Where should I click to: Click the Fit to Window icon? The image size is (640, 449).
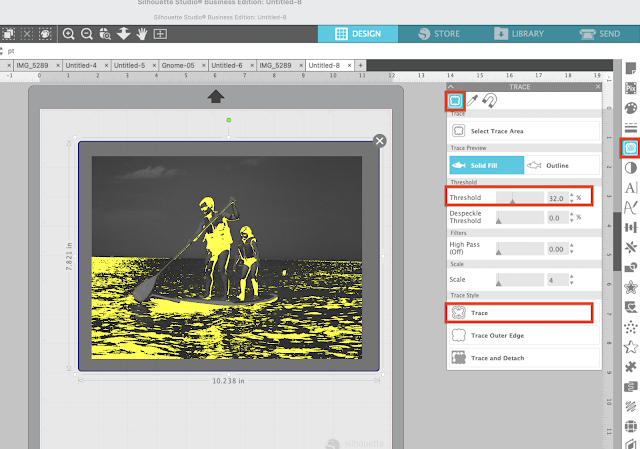(160, 34)
